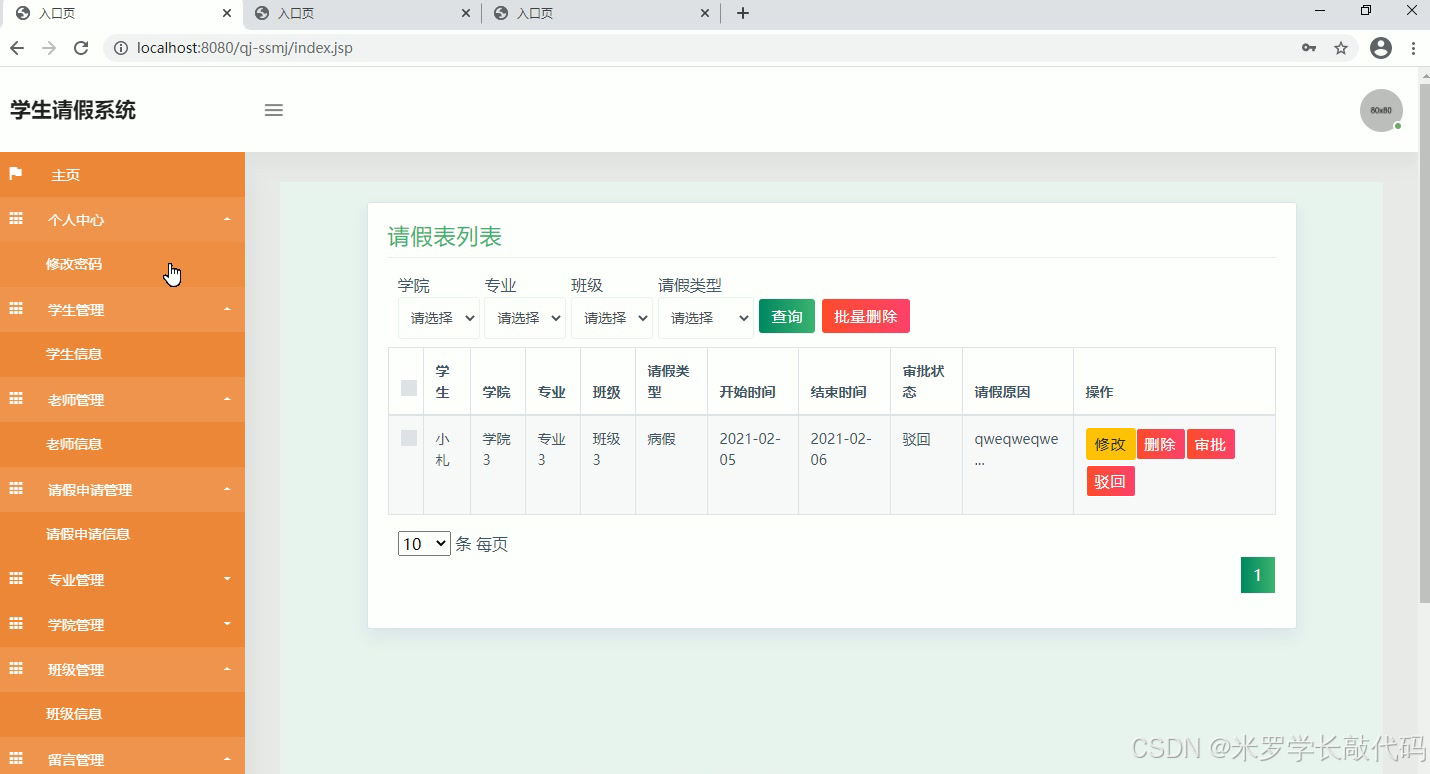Click the grid icon beside 老师管理
1430x774 pixels.
[15, 399]
